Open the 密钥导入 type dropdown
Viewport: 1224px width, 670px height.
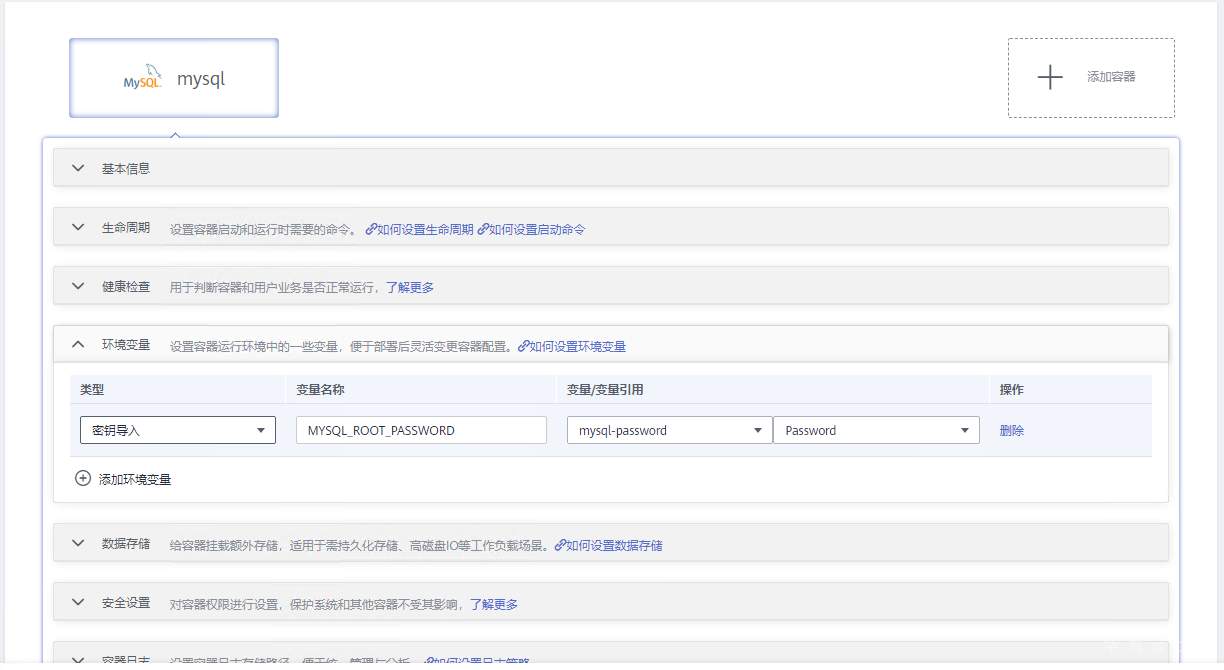click(178, 430)
